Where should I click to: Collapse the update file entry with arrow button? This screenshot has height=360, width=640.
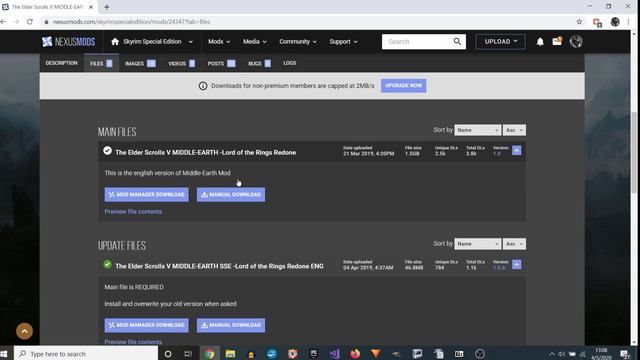tap(516, 264)
